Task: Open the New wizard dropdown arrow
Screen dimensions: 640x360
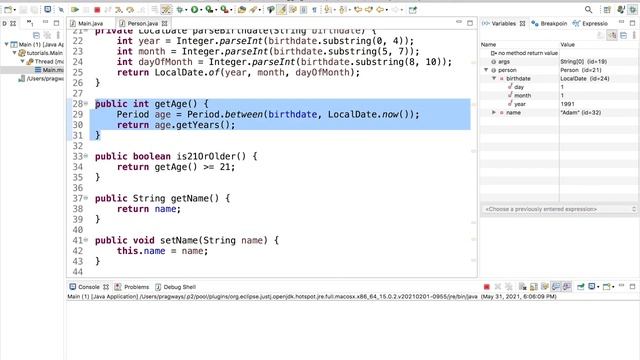Action: point(15,10)
